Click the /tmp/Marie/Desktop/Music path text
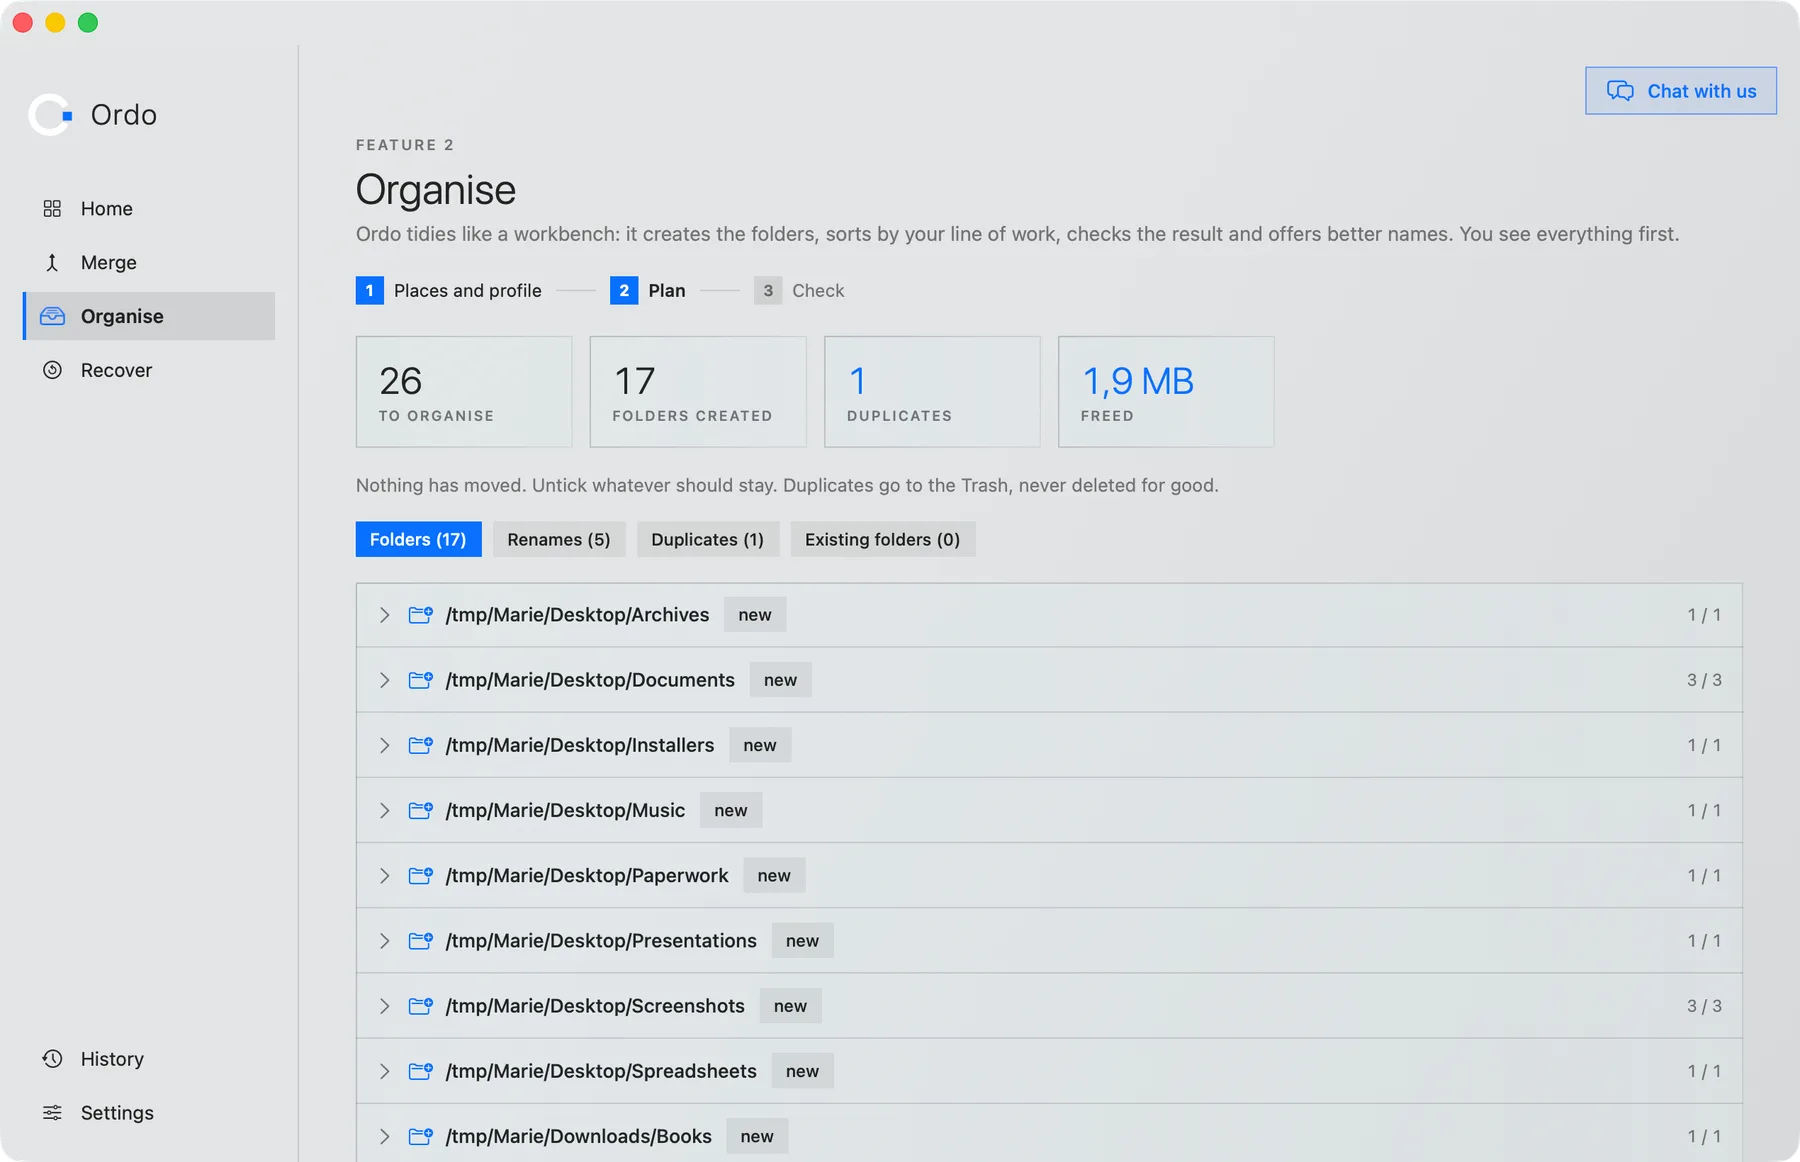Viewport: 1800px width, 1162px height. (x=565, y=810)
